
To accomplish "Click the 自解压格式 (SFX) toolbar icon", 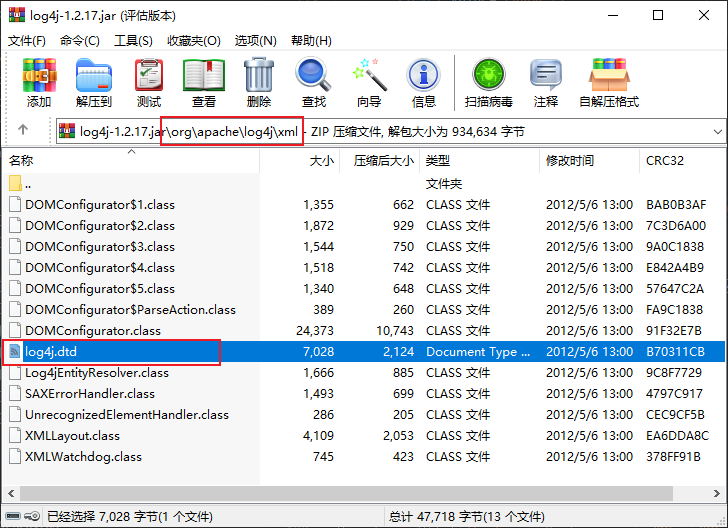I will [x=609, y=75].
